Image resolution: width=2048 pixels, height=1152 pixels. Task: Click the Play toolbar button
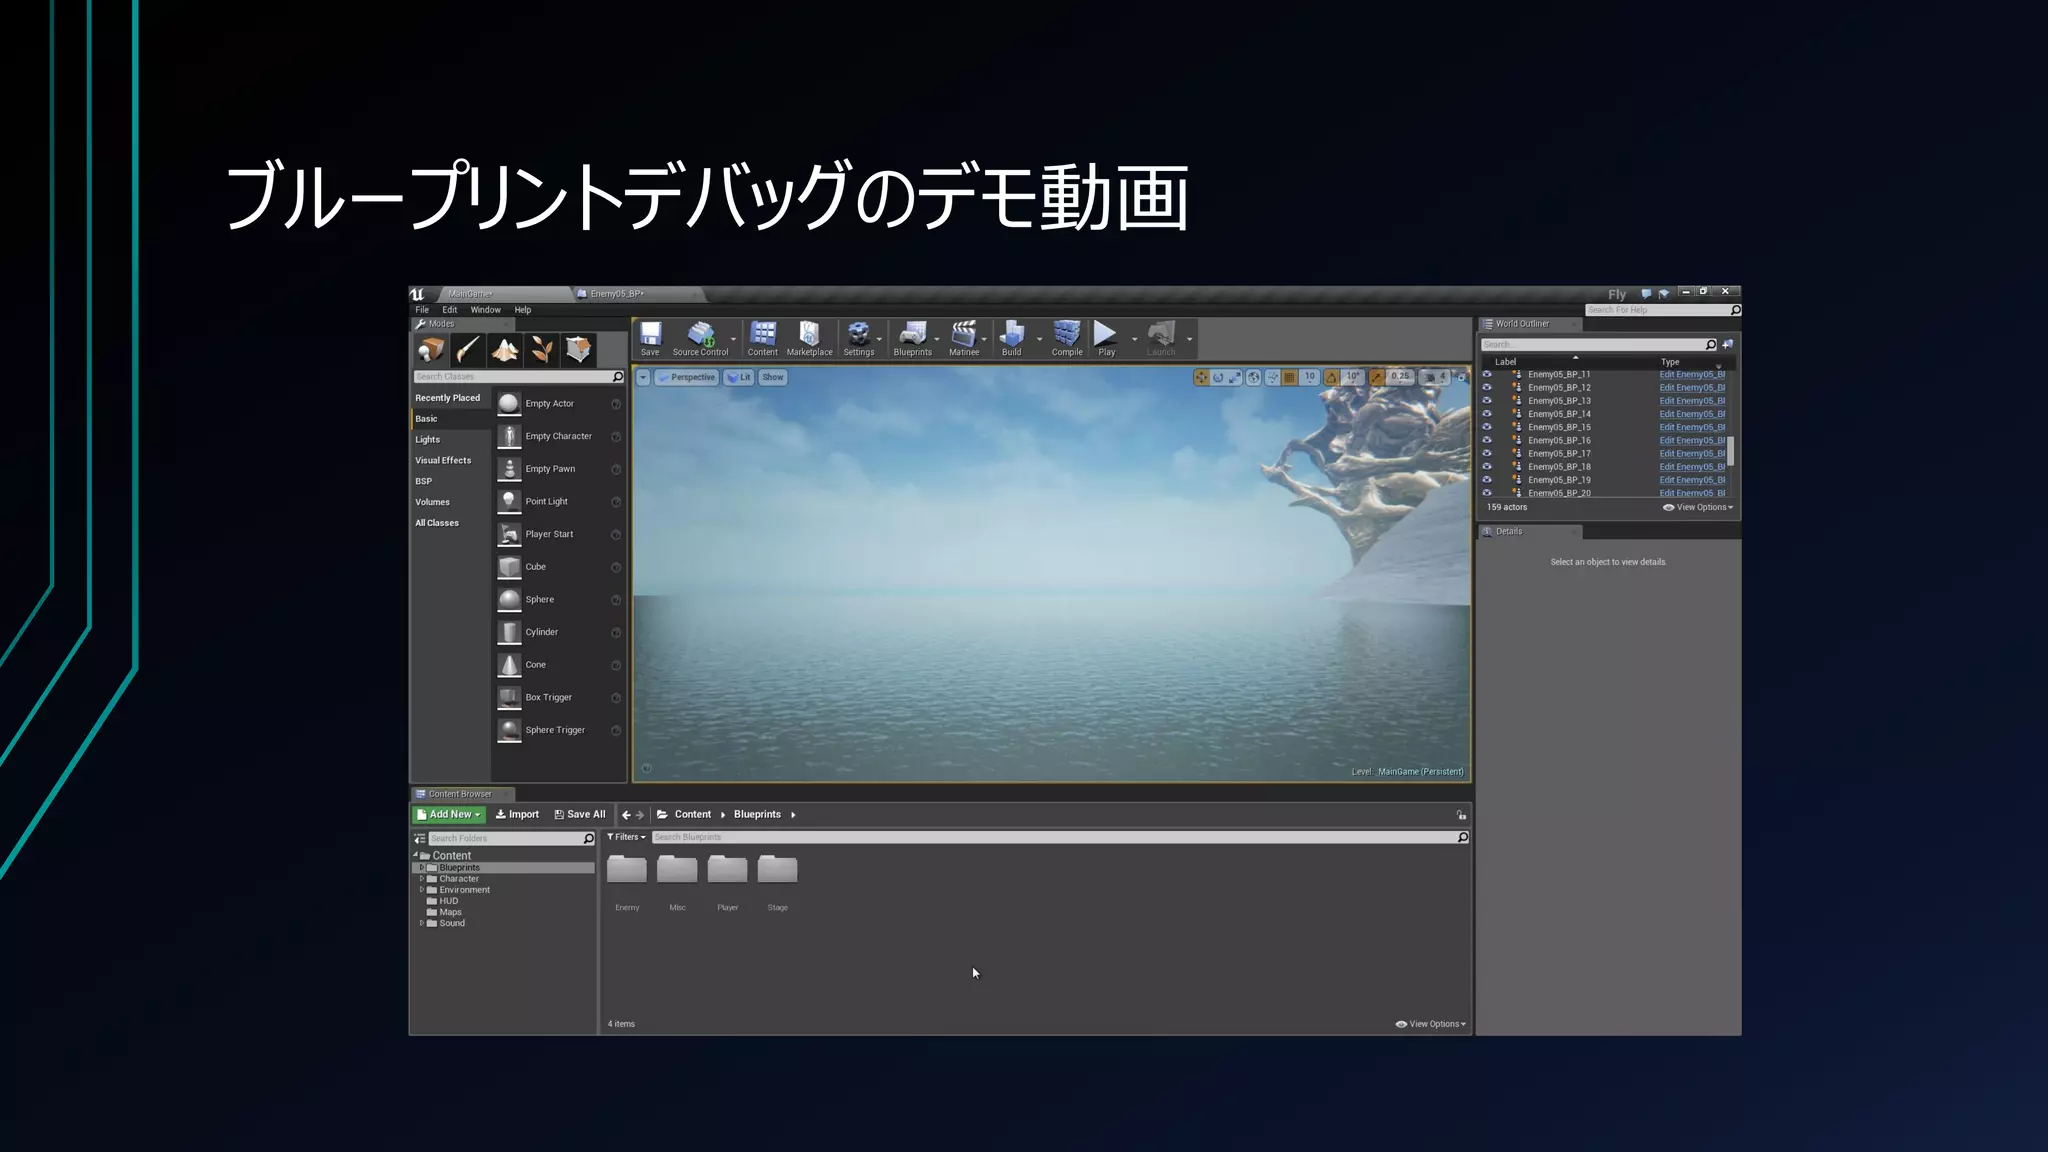pyautogui.click(x=1106, y=338)
